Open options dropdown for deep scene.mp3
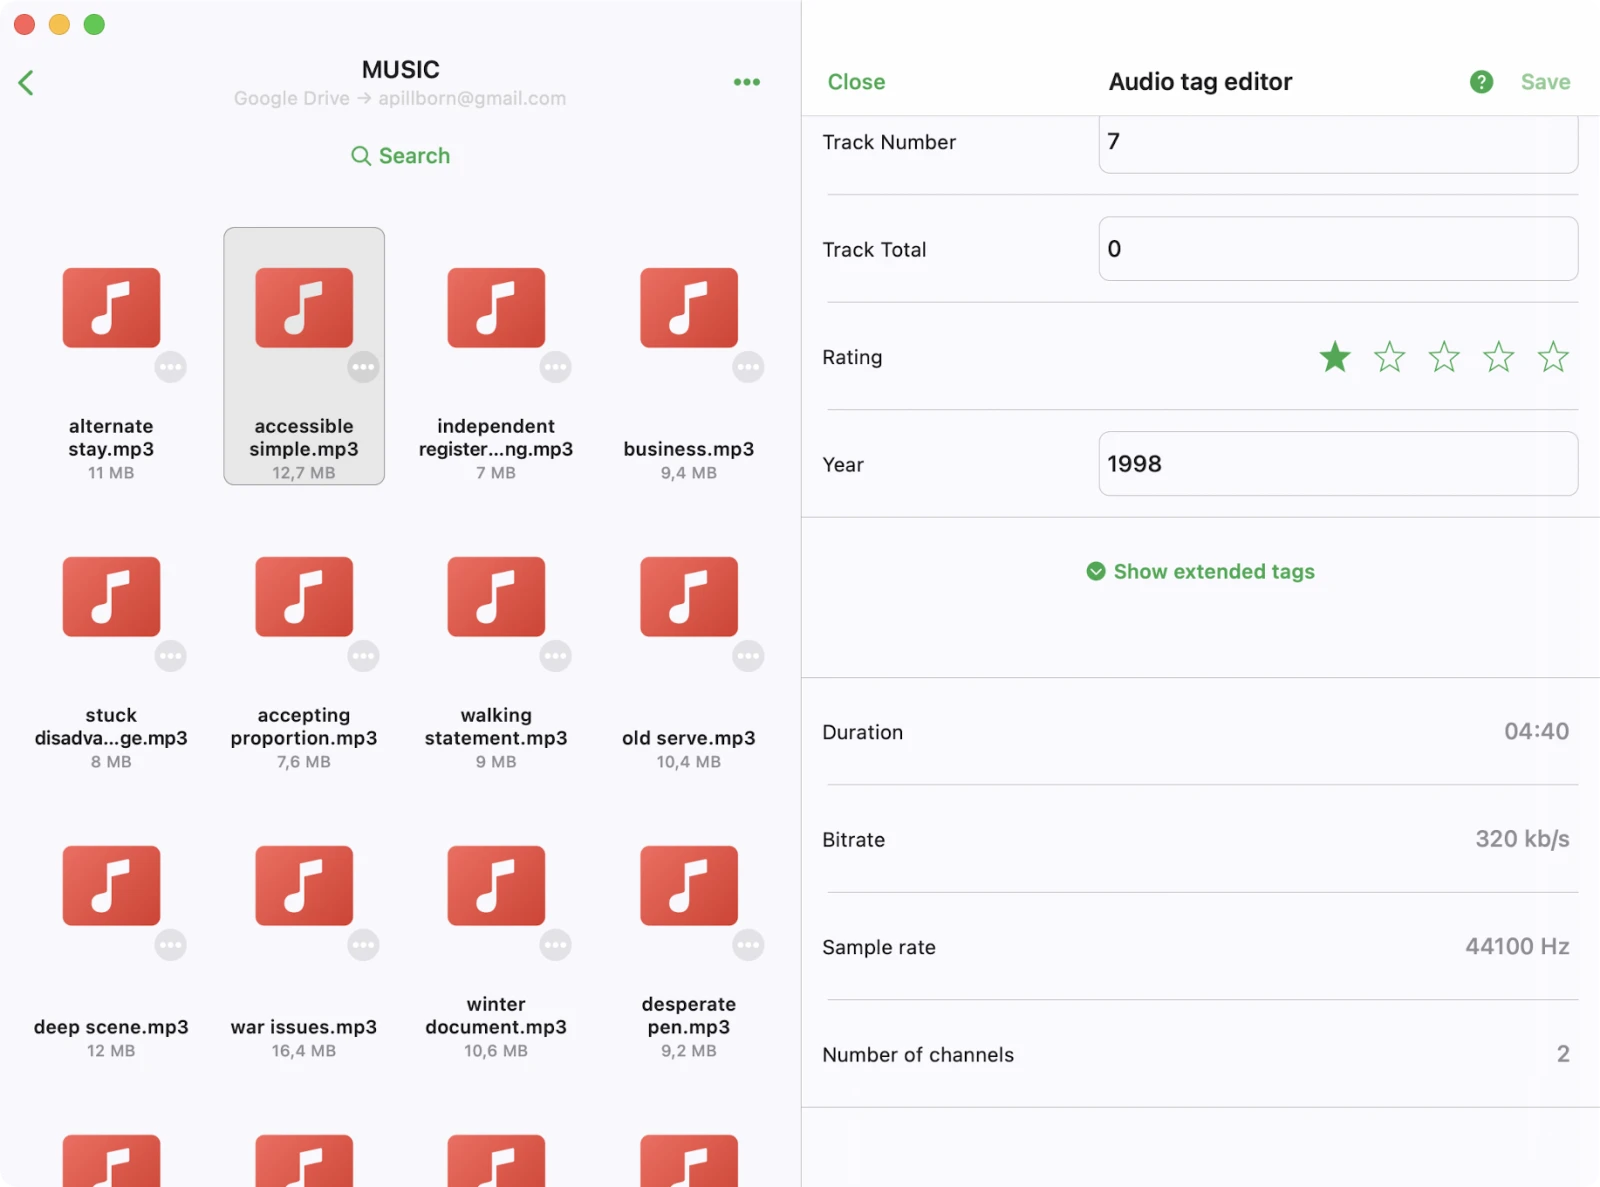This screenshot has width=1600, height=1187. pos(171,945)
